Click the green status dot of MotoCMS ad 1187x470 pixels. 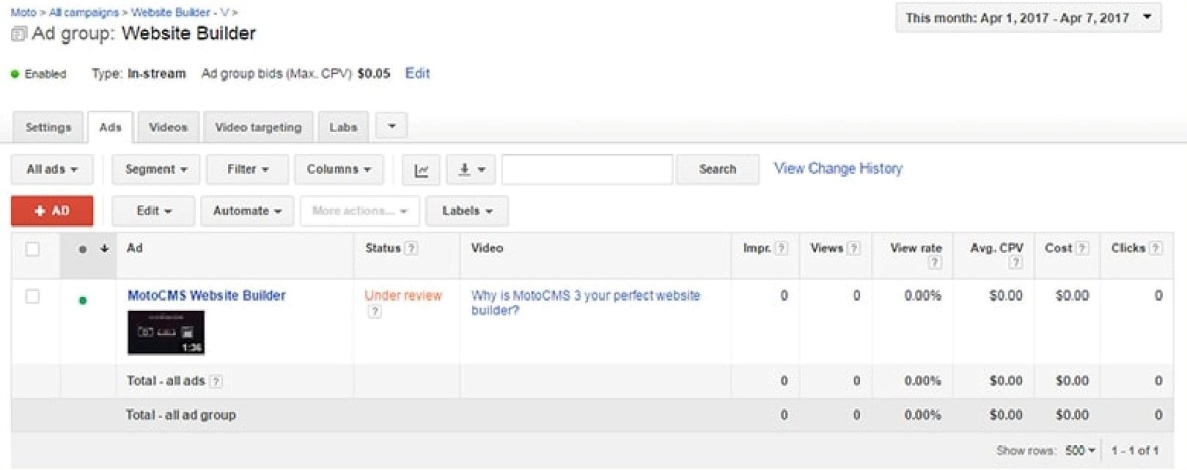(x=82, y=300)
